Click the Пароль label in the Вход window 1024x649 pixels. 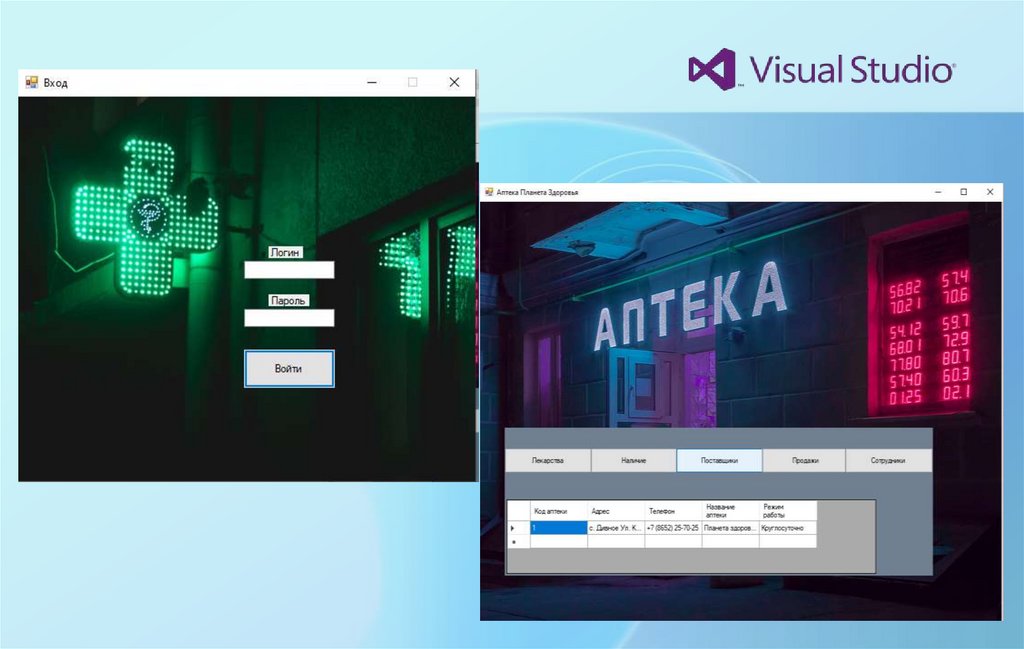(x=288, y=300)
